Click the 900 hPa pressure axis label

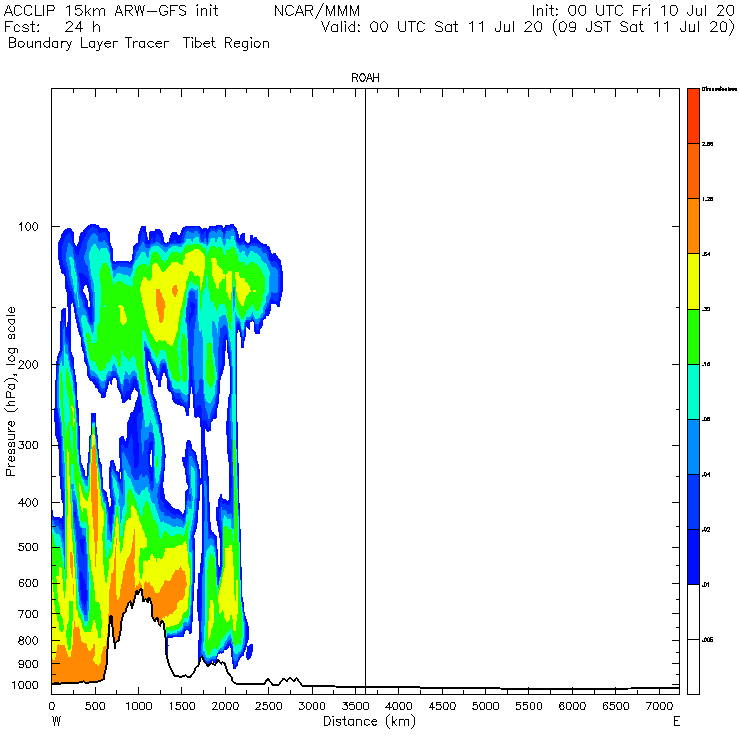point(28,664)
